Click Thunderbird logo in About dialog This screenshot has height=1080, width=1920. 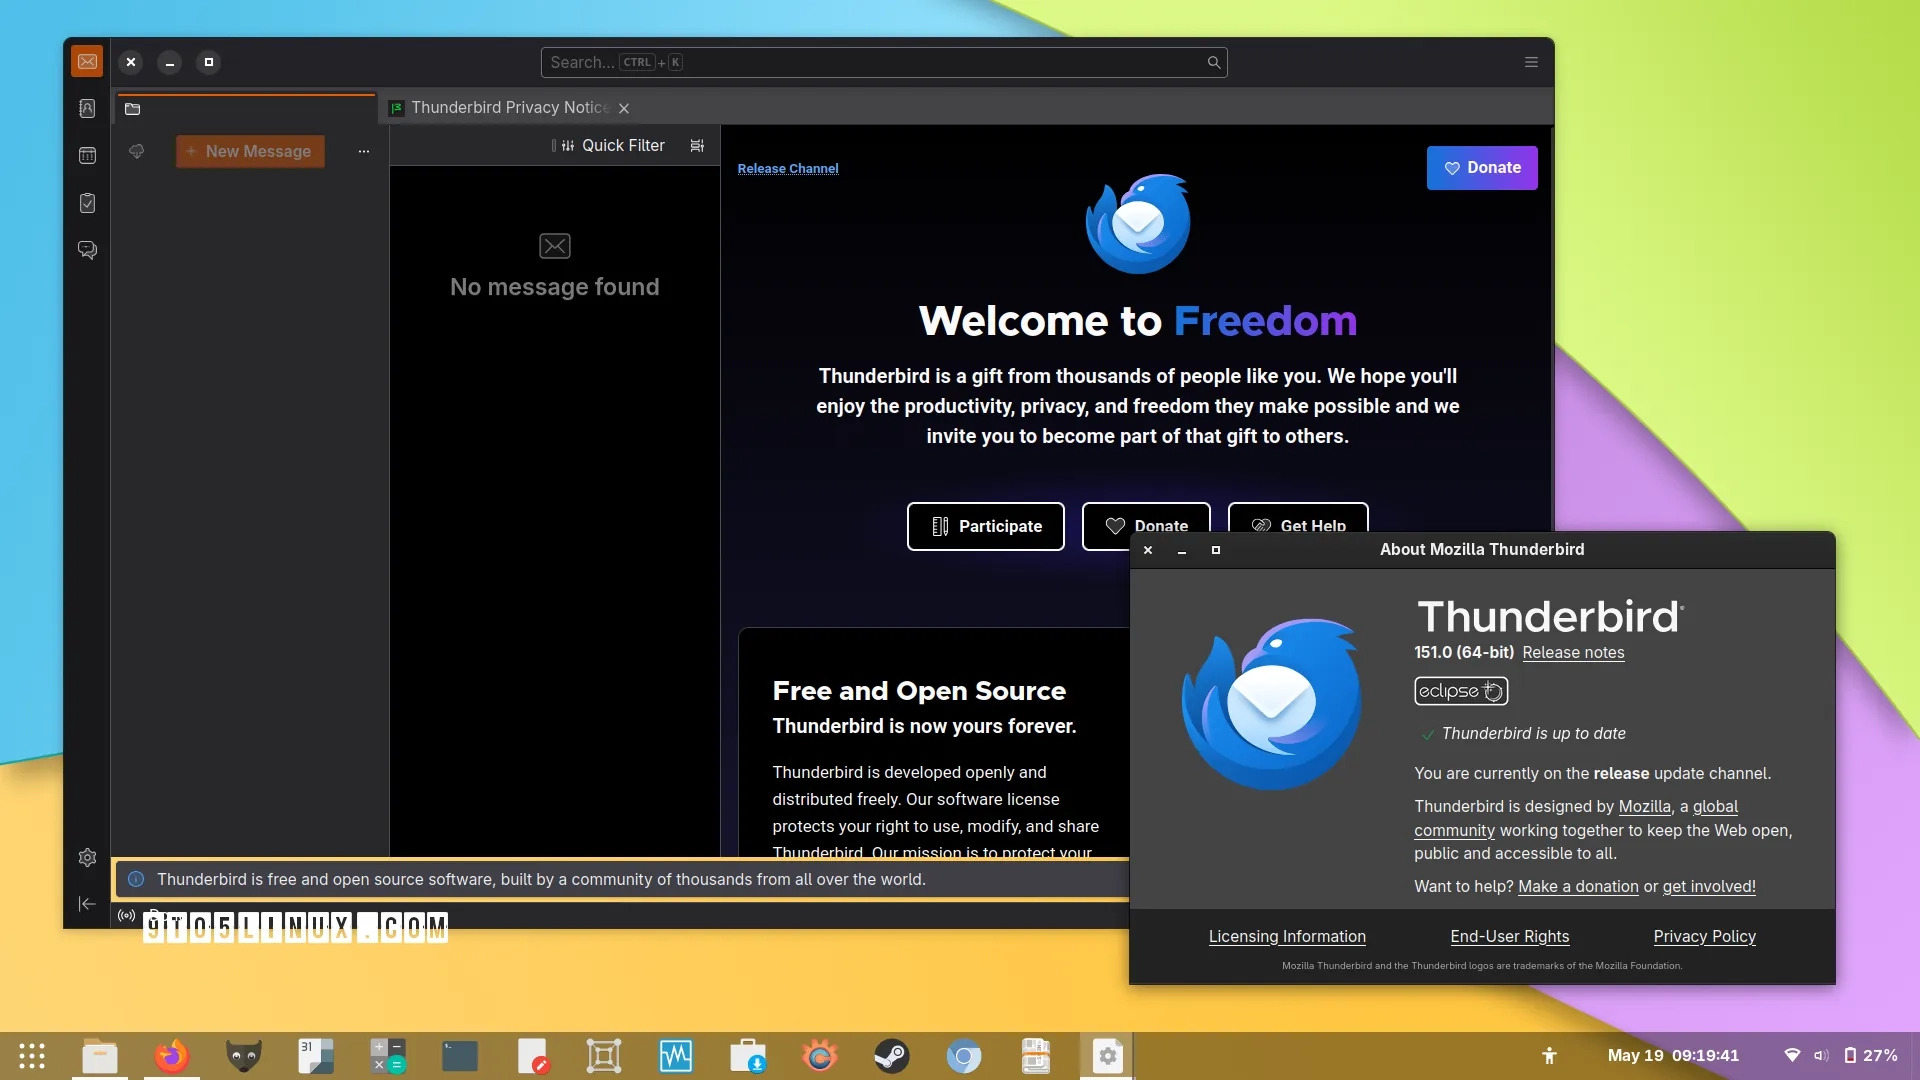tap(1271, 704)
